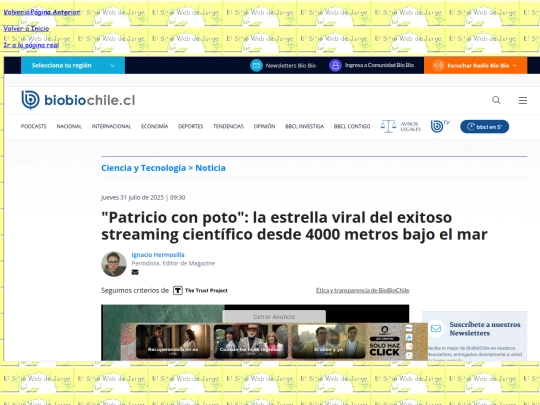Open author Ignacio Hermosilla's profile link
This screenshot has height=405, width=540.
coord(158,255)
